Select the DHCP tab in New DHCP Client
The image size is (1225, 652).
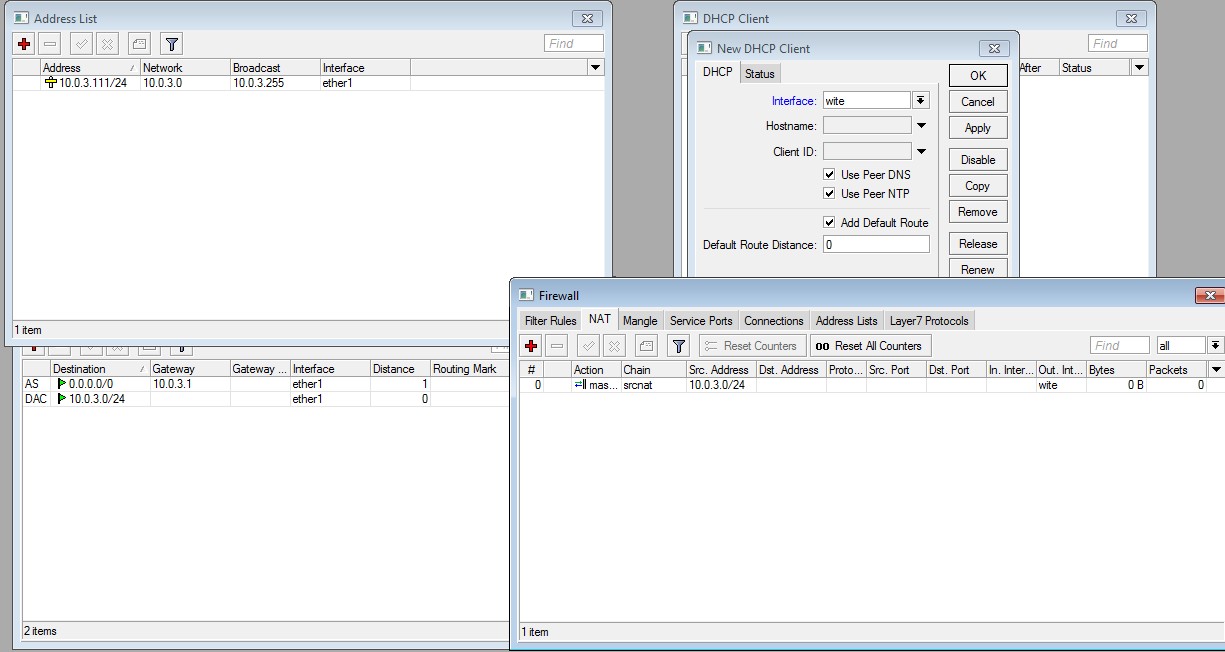click(x=718, y=73)
